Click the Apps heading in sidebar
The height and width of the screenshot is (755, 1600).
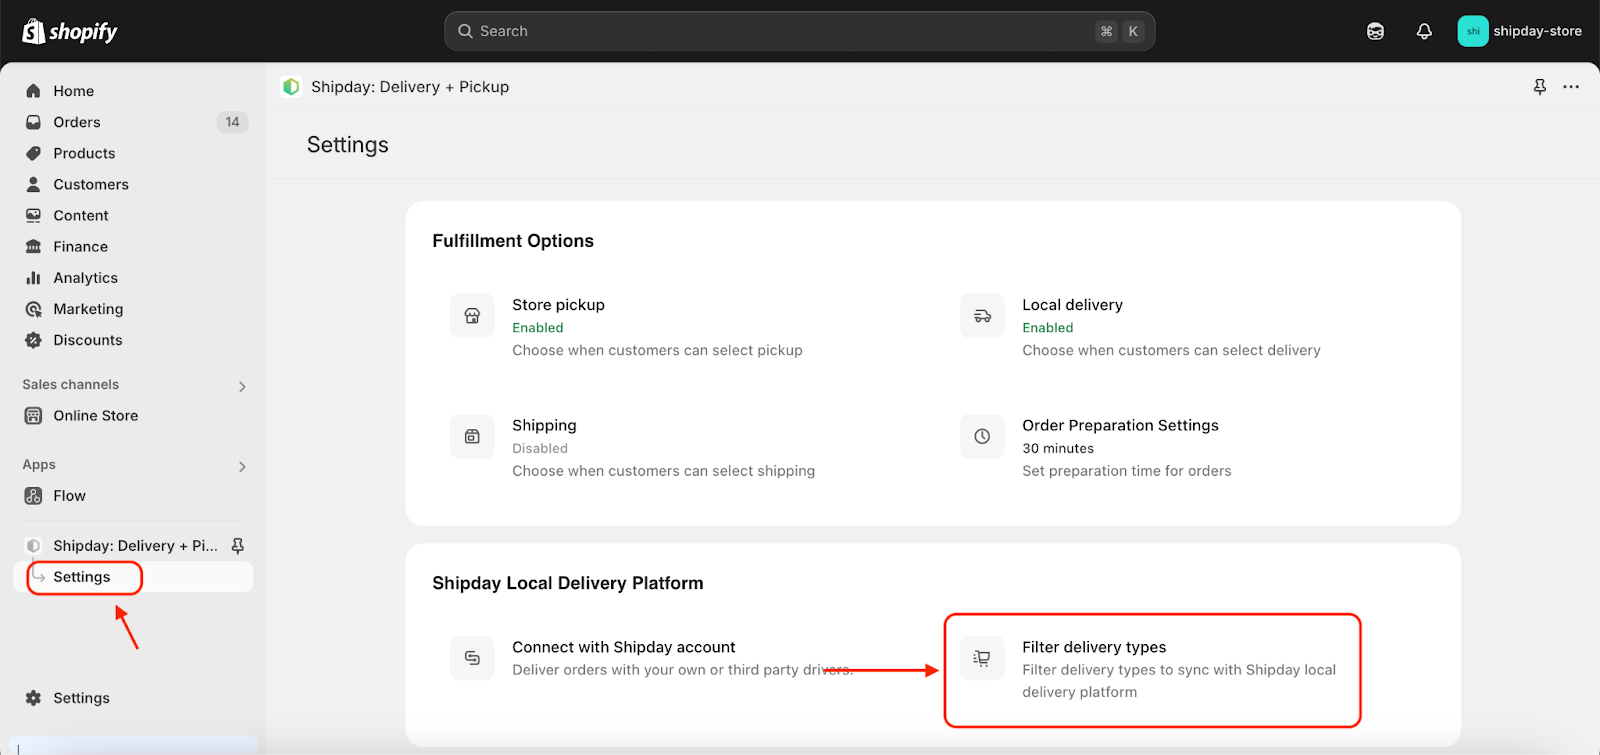click(39, 465)
